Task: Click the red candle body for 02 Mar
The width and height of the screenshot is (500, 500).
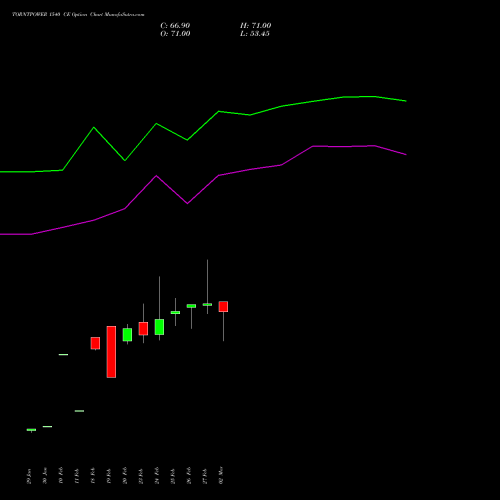Action: click(223, 307)
